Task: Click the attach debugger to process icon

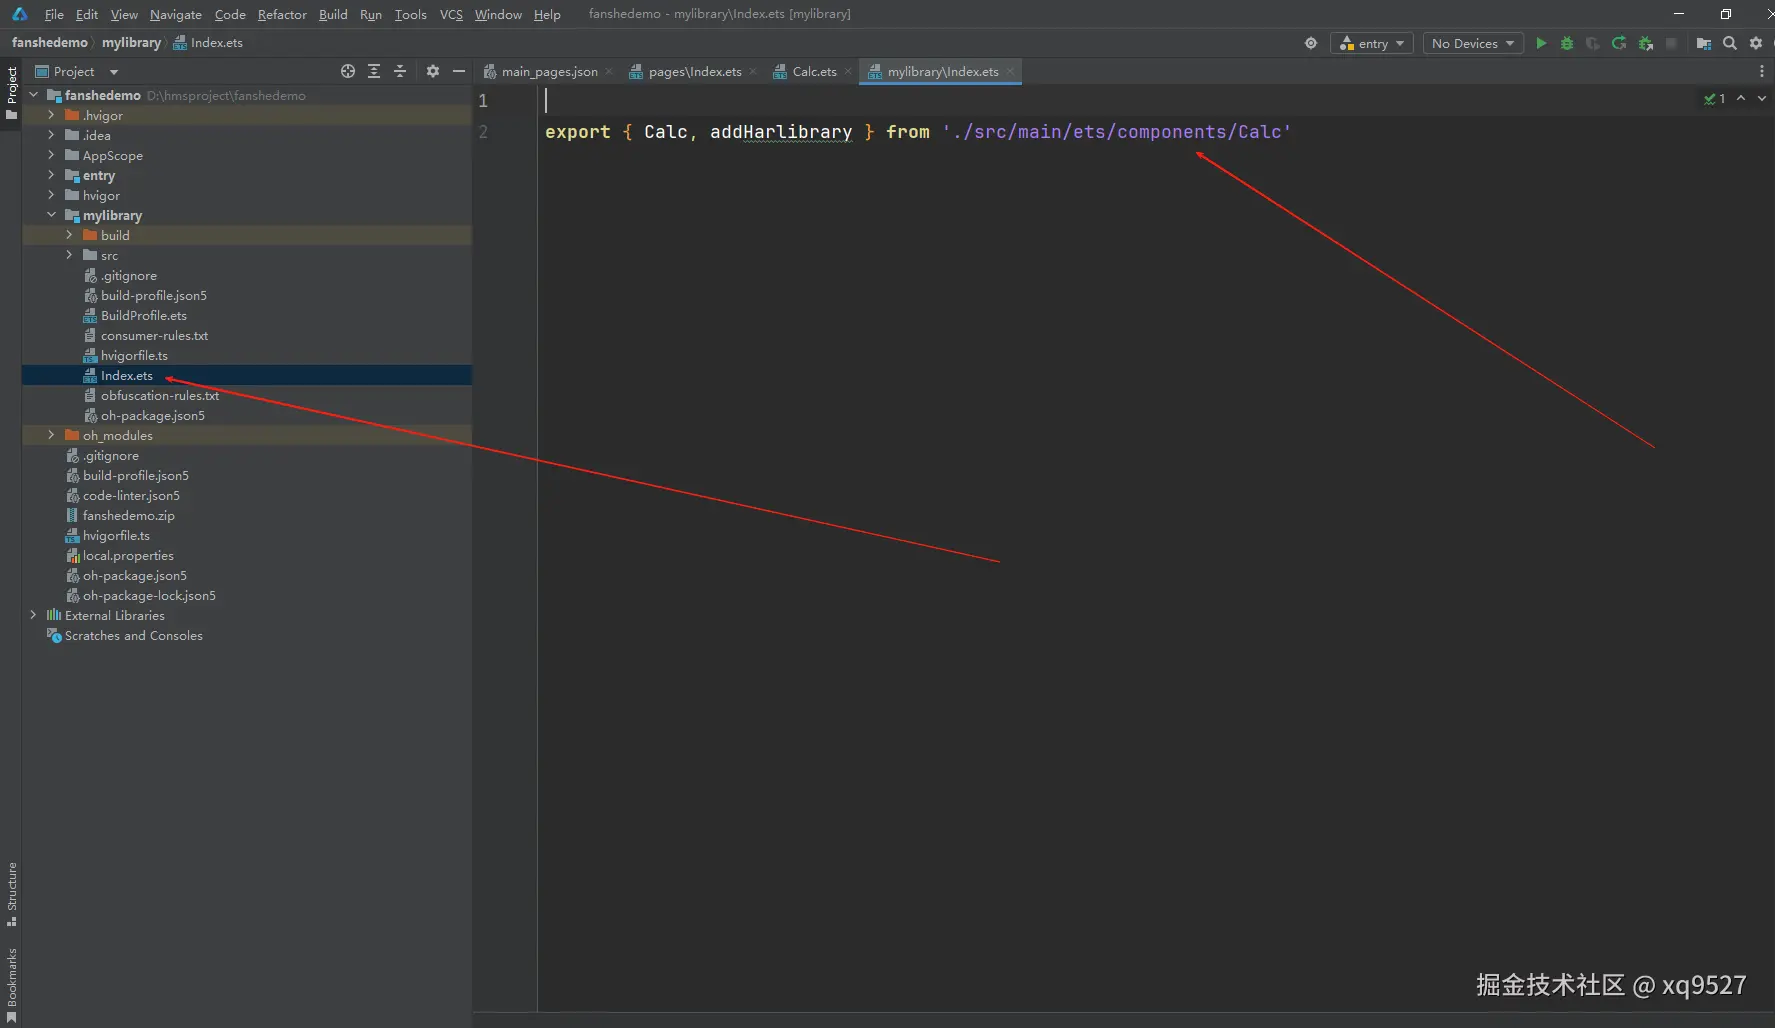Action: (1645, 43)
